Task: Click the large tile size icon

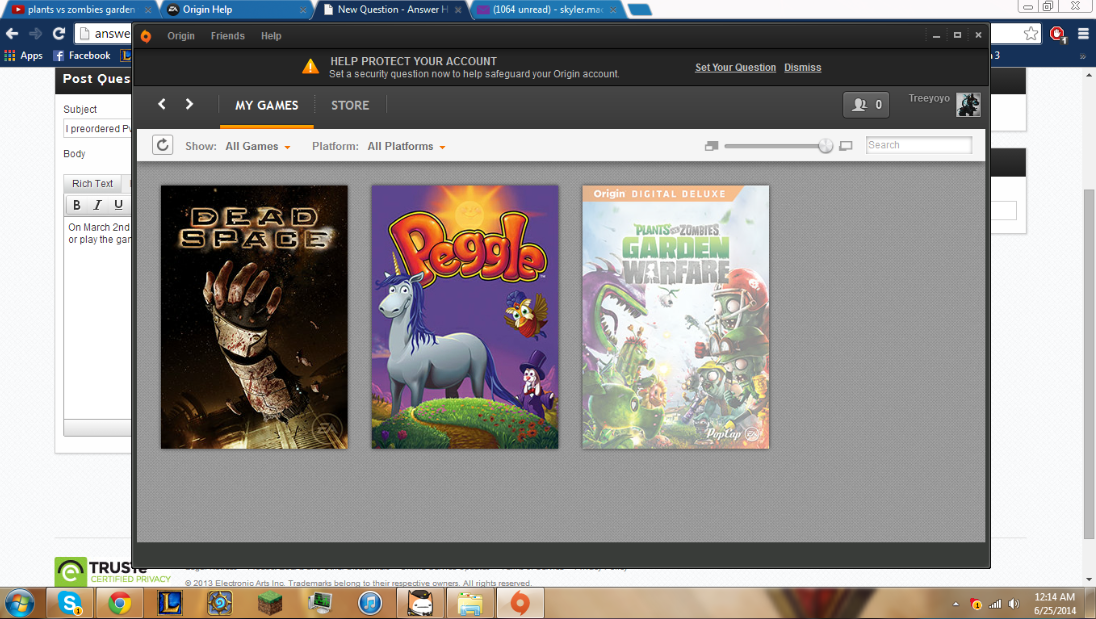Action: 846,146
